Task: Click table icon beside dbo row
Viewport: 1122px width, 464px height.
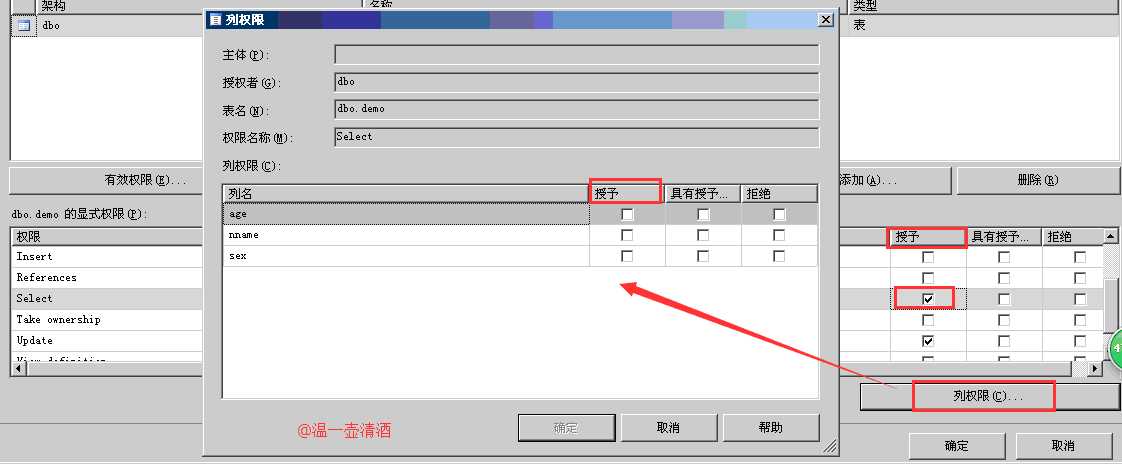Action: coord(24,26)
